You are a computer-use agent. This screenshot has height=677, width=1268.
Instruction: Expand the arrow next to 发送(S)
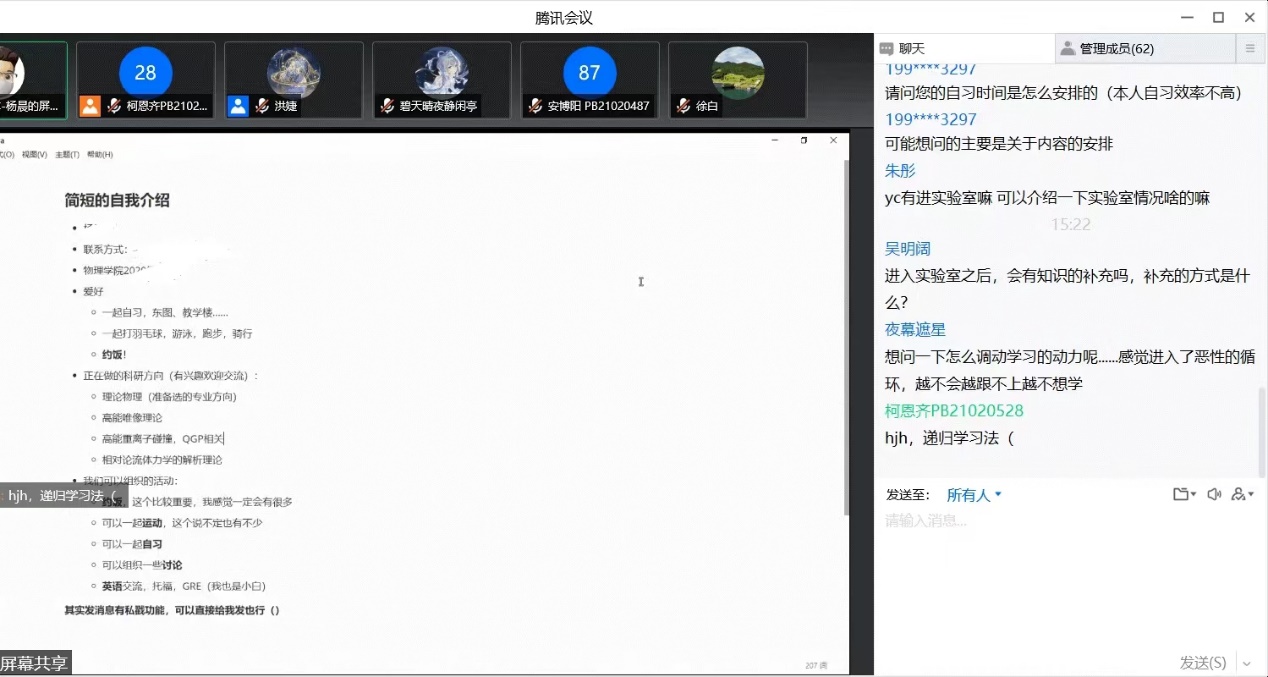tap(1246, 662)
